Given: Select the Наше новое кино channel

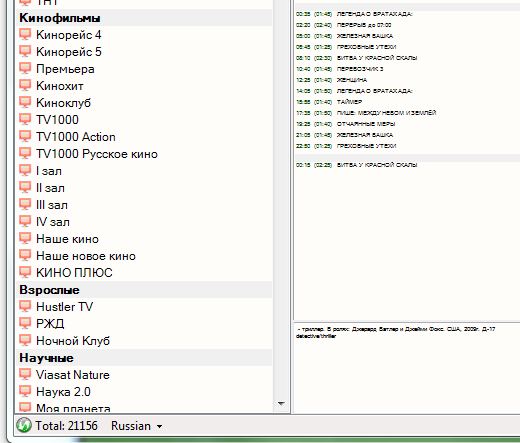Looking at the screenshot, I should pyautogui.click(x=86, y=256).
